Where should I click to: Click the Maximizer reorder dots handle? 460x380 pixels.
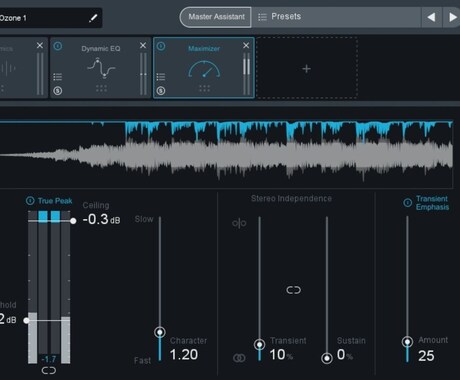204,88
